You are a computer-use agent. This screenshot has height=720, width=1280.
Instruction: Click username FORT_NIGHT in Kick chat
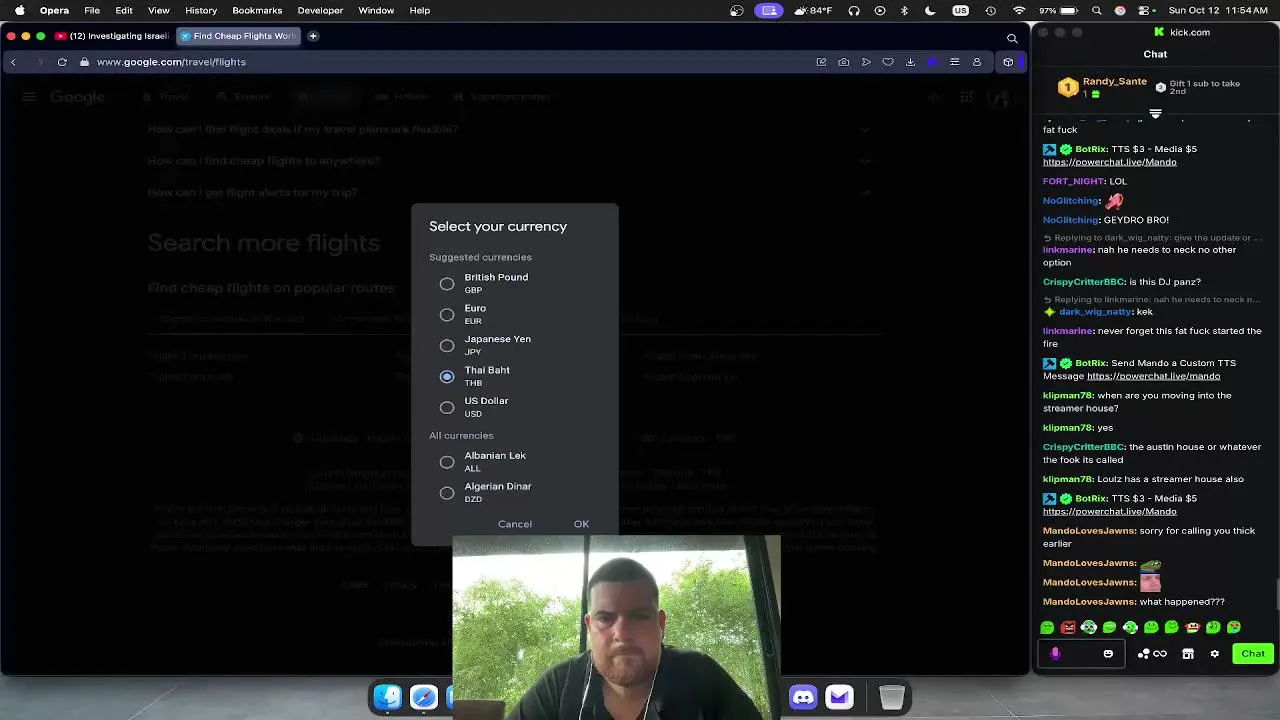click(x=1073, y=181)
